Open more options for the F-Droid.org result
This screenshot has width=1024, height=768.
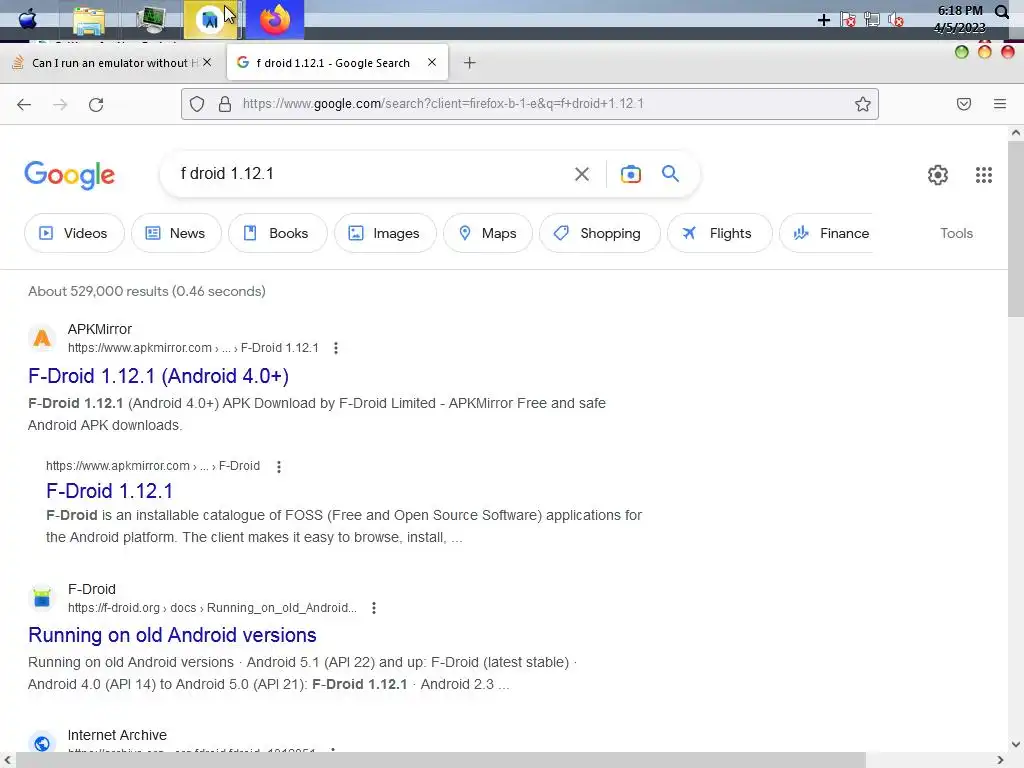(374, 608)
